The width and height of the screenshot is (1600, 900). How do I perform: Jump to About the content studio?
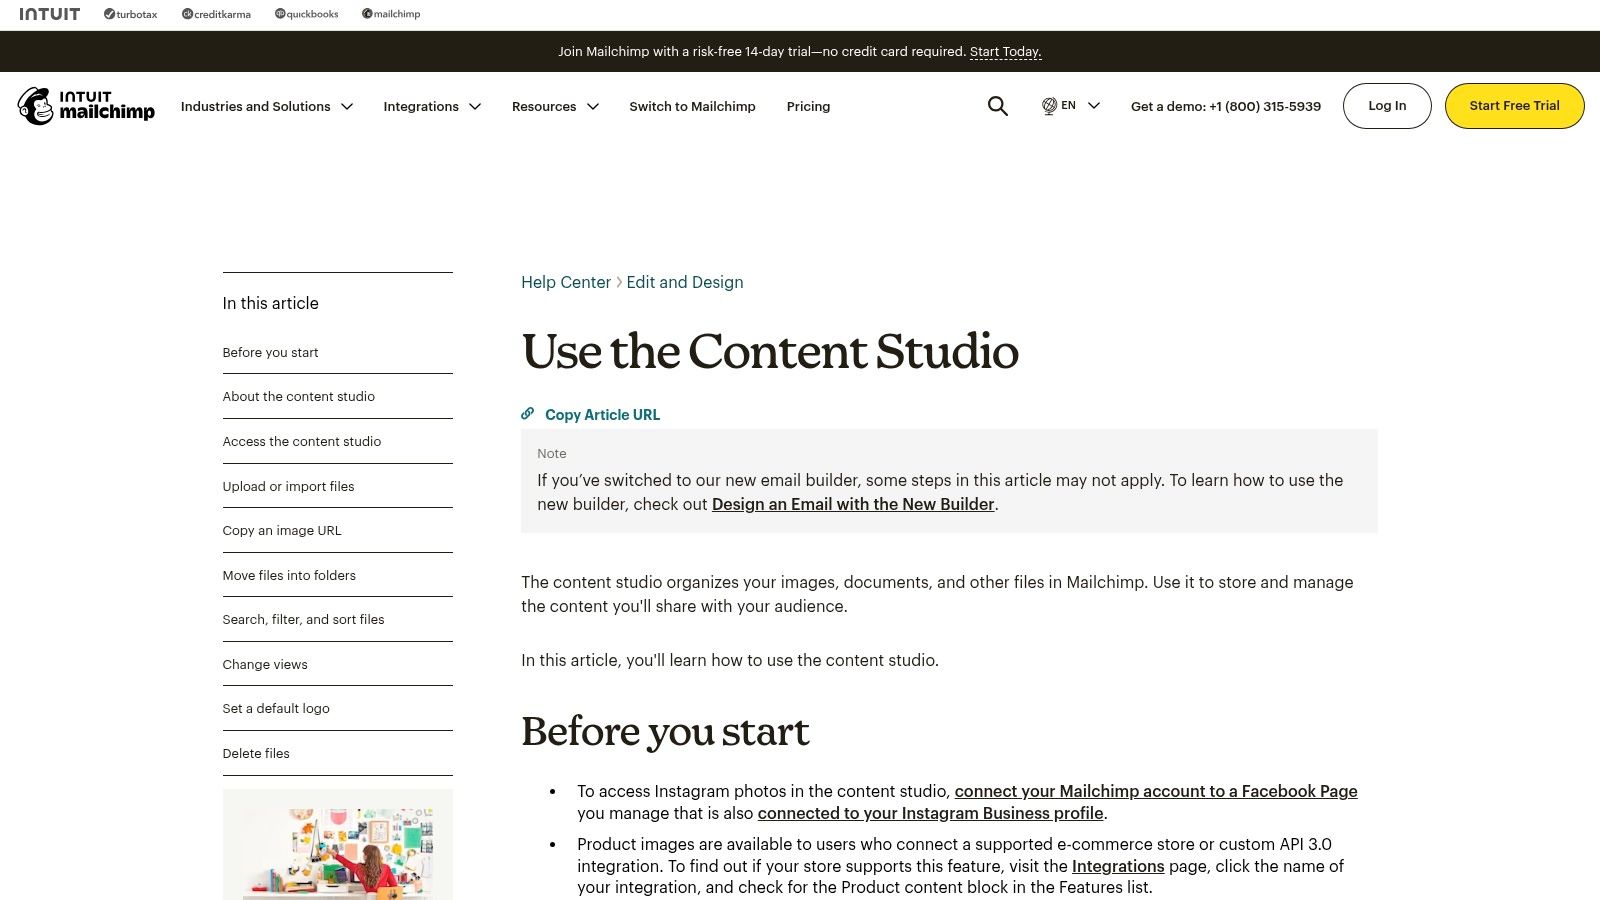pos(298,396)
